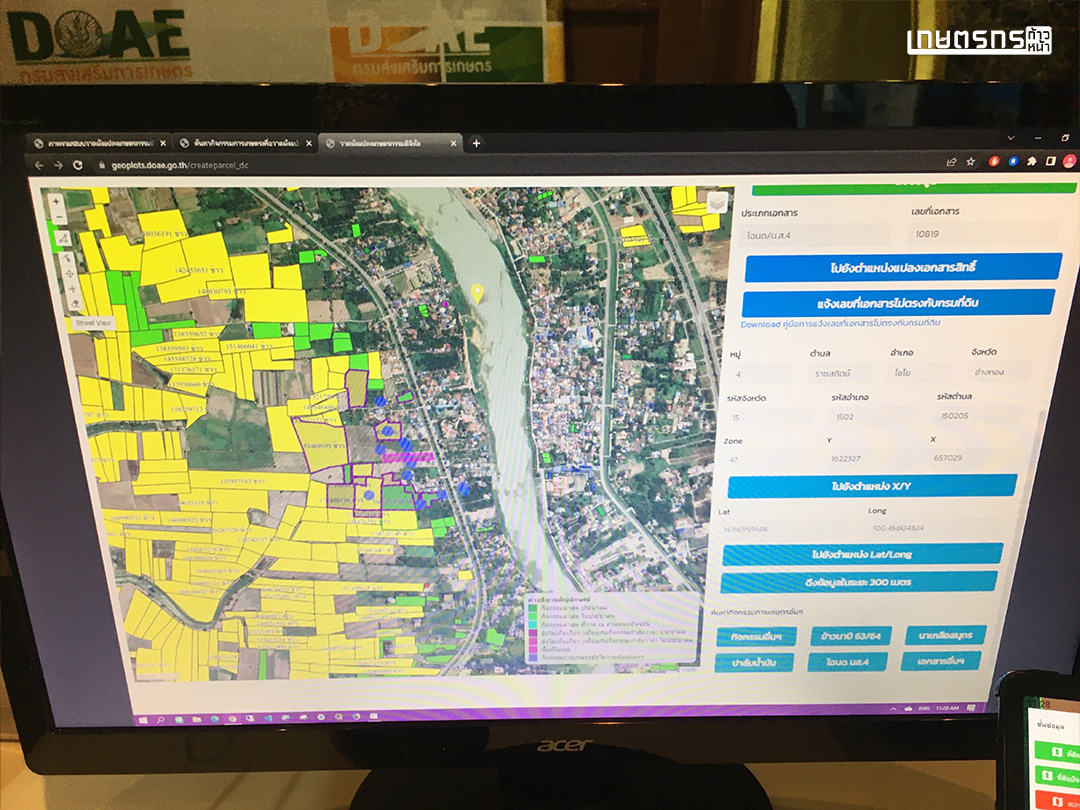Show hidden system tray icons

[x=893, y=709]
